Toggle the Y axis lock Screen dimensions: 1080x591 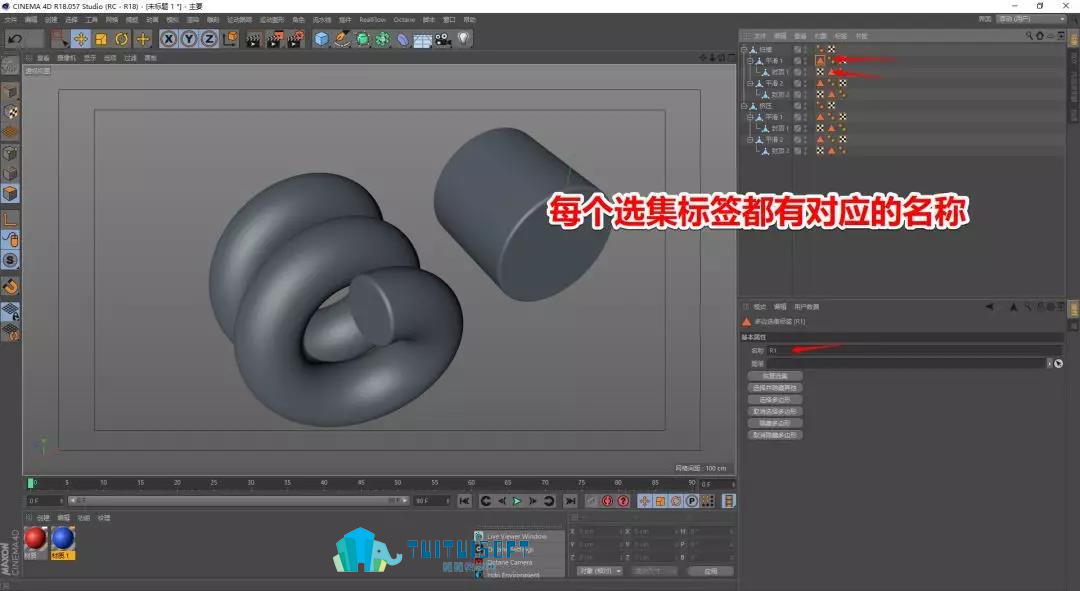point(189,39)
